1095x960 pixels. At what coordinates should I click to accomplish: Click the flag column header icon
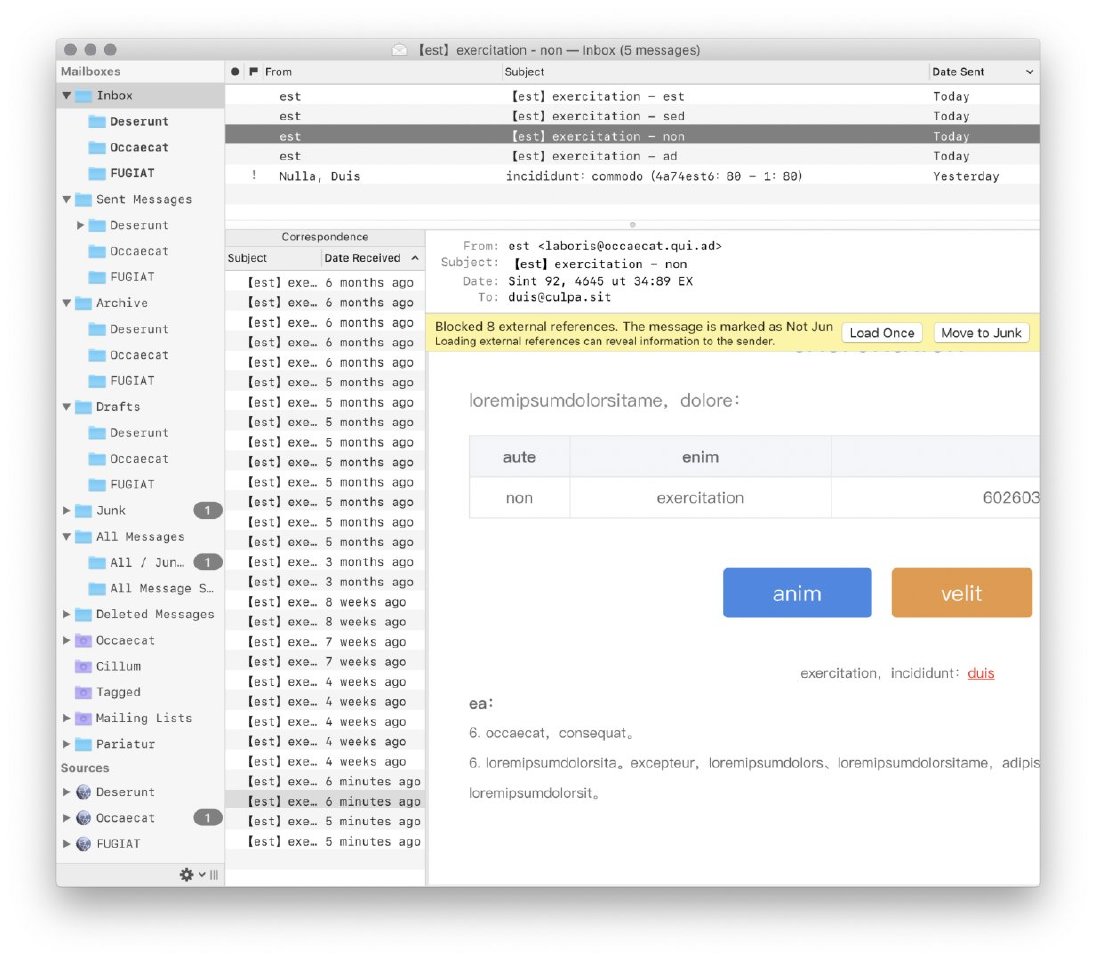point(253,72)
